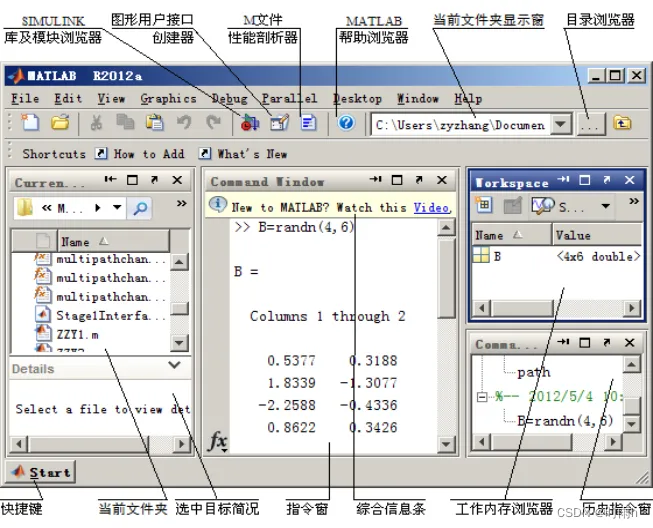
Task: Open file using the toolbar folder icon
Action: [60, 122]
